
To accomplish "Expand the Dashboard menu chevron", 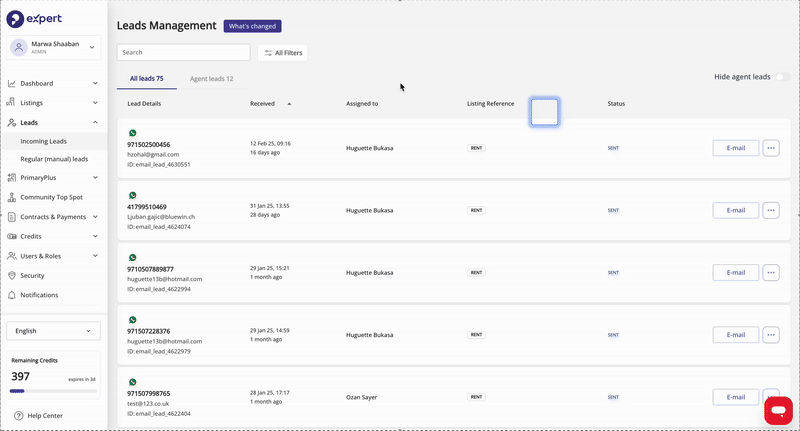I will pyautogui.click(x=95, y=83).
